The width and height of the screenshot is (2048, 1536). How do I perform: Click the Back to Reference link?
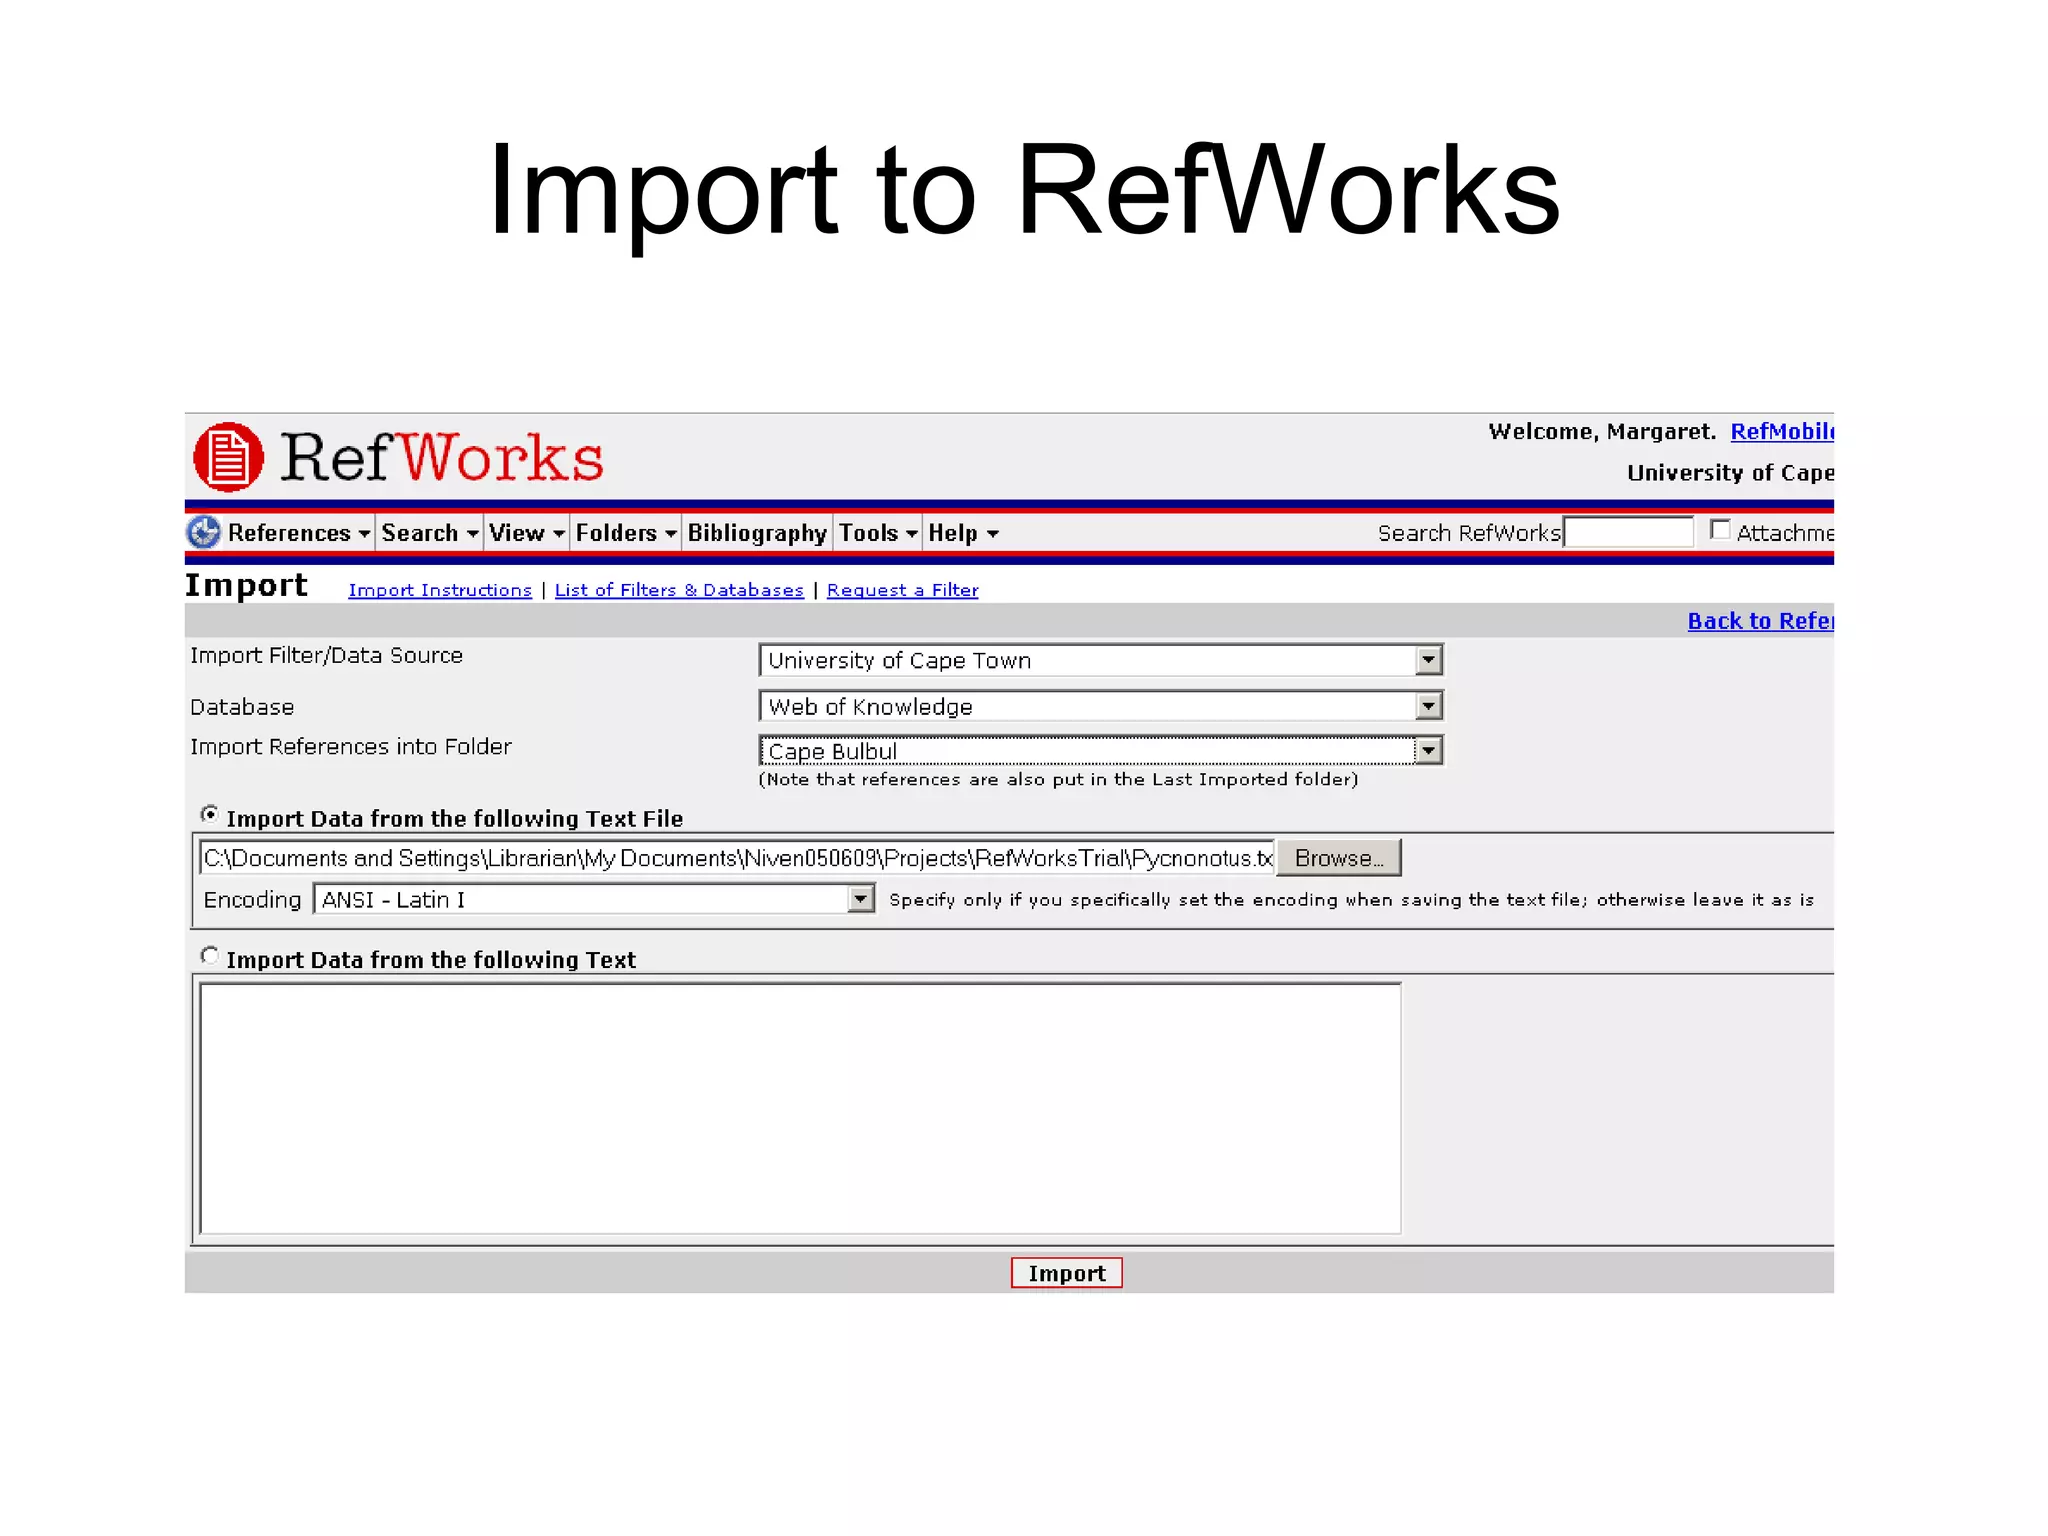point(1760,621)
